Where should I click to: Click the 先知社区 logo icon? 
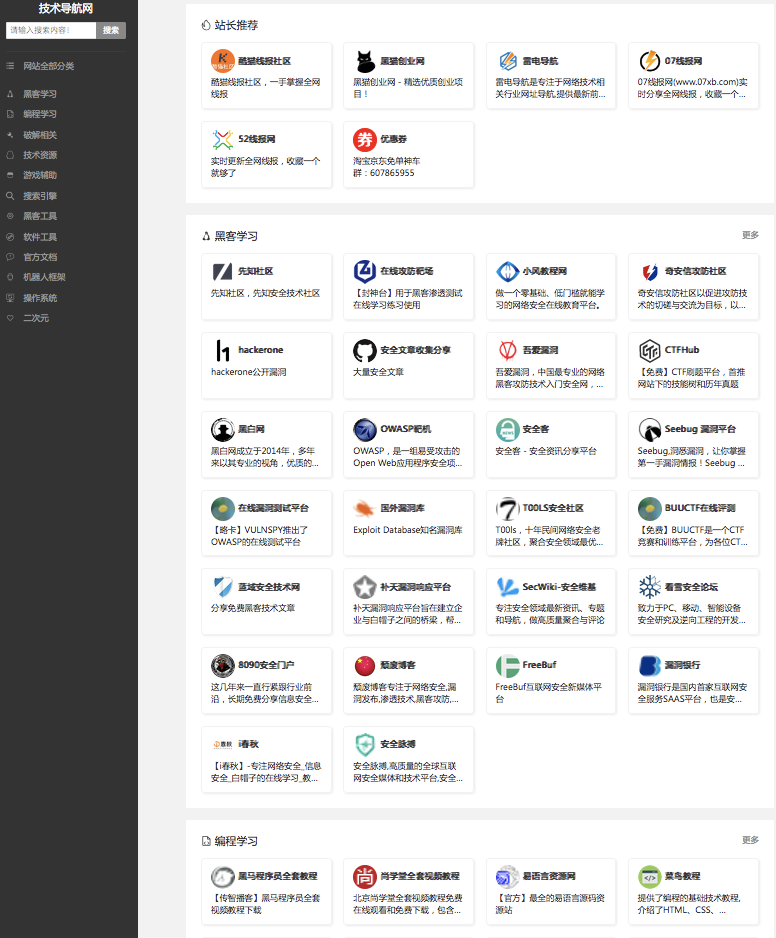coord(223,272)
